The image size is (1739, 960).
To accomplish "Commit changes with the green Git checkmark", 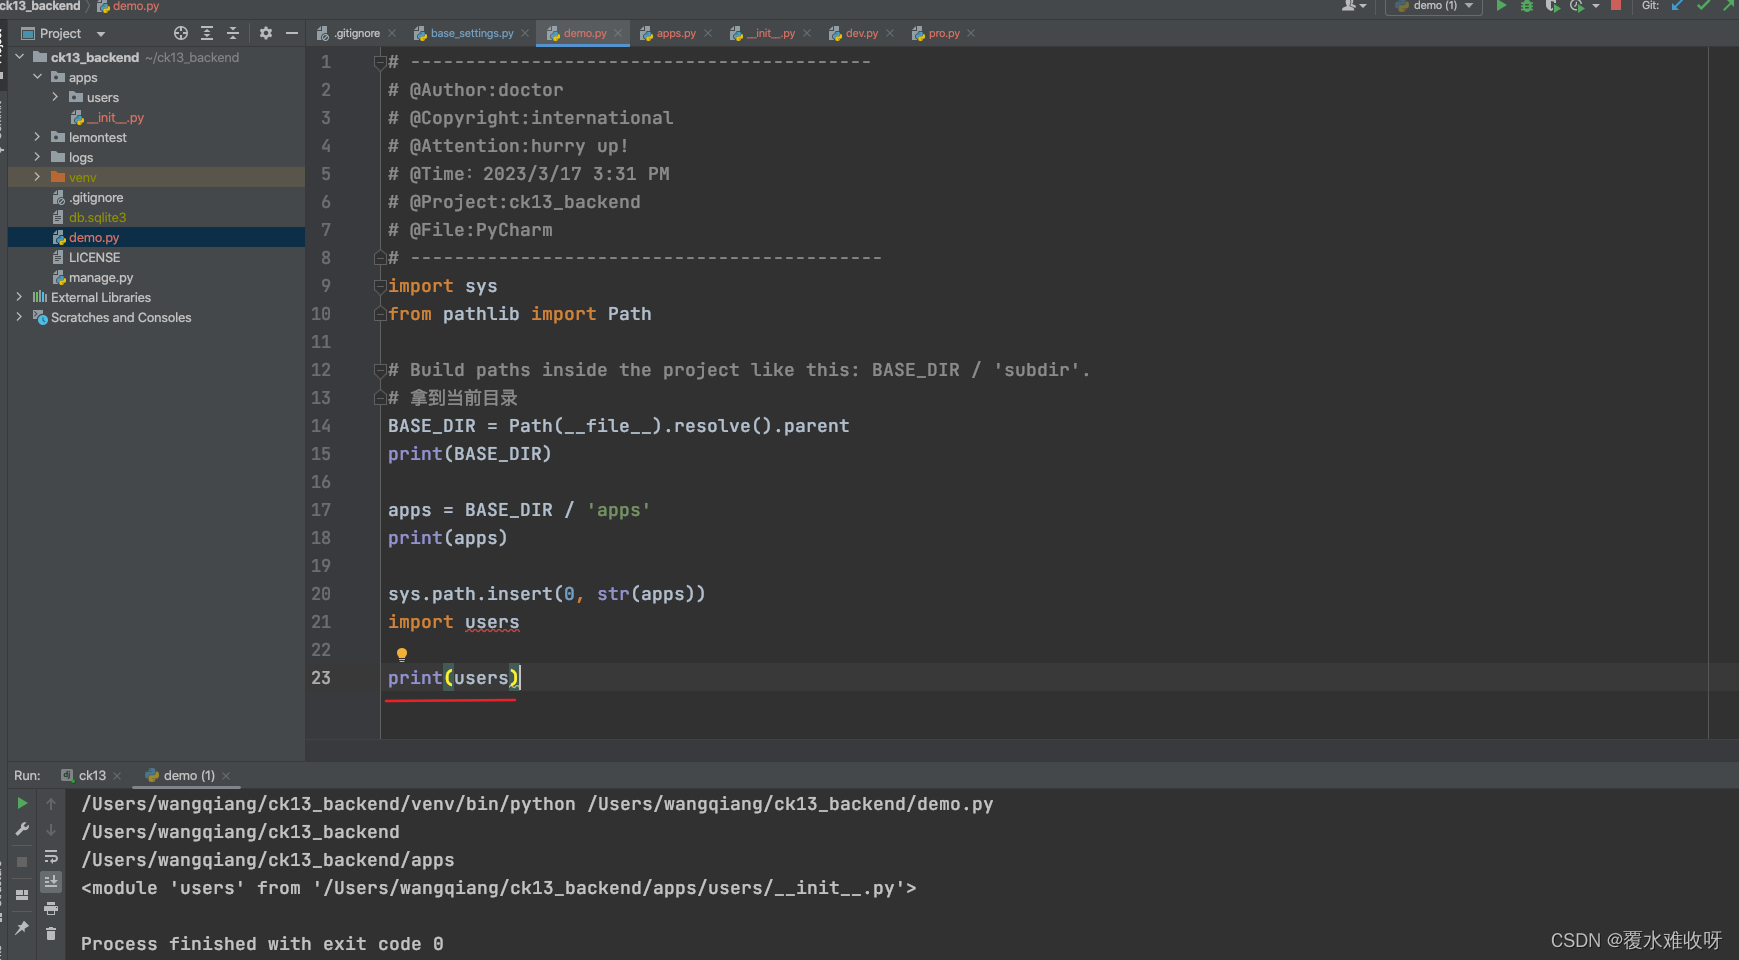I will pos(1704,6).
